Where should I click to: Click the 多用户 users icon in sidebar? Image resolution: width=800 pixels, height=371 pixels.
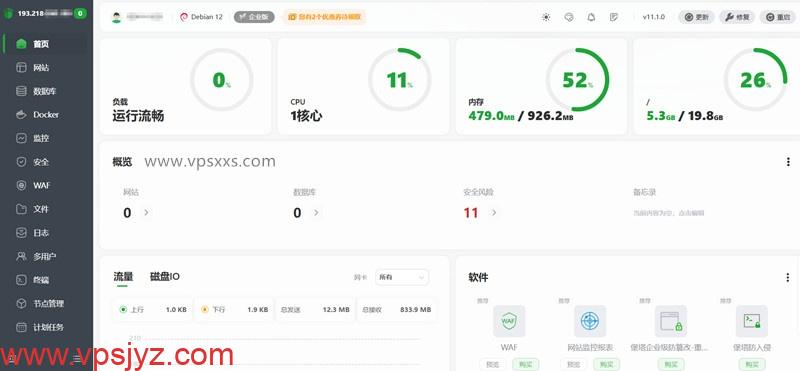(21, 256)
